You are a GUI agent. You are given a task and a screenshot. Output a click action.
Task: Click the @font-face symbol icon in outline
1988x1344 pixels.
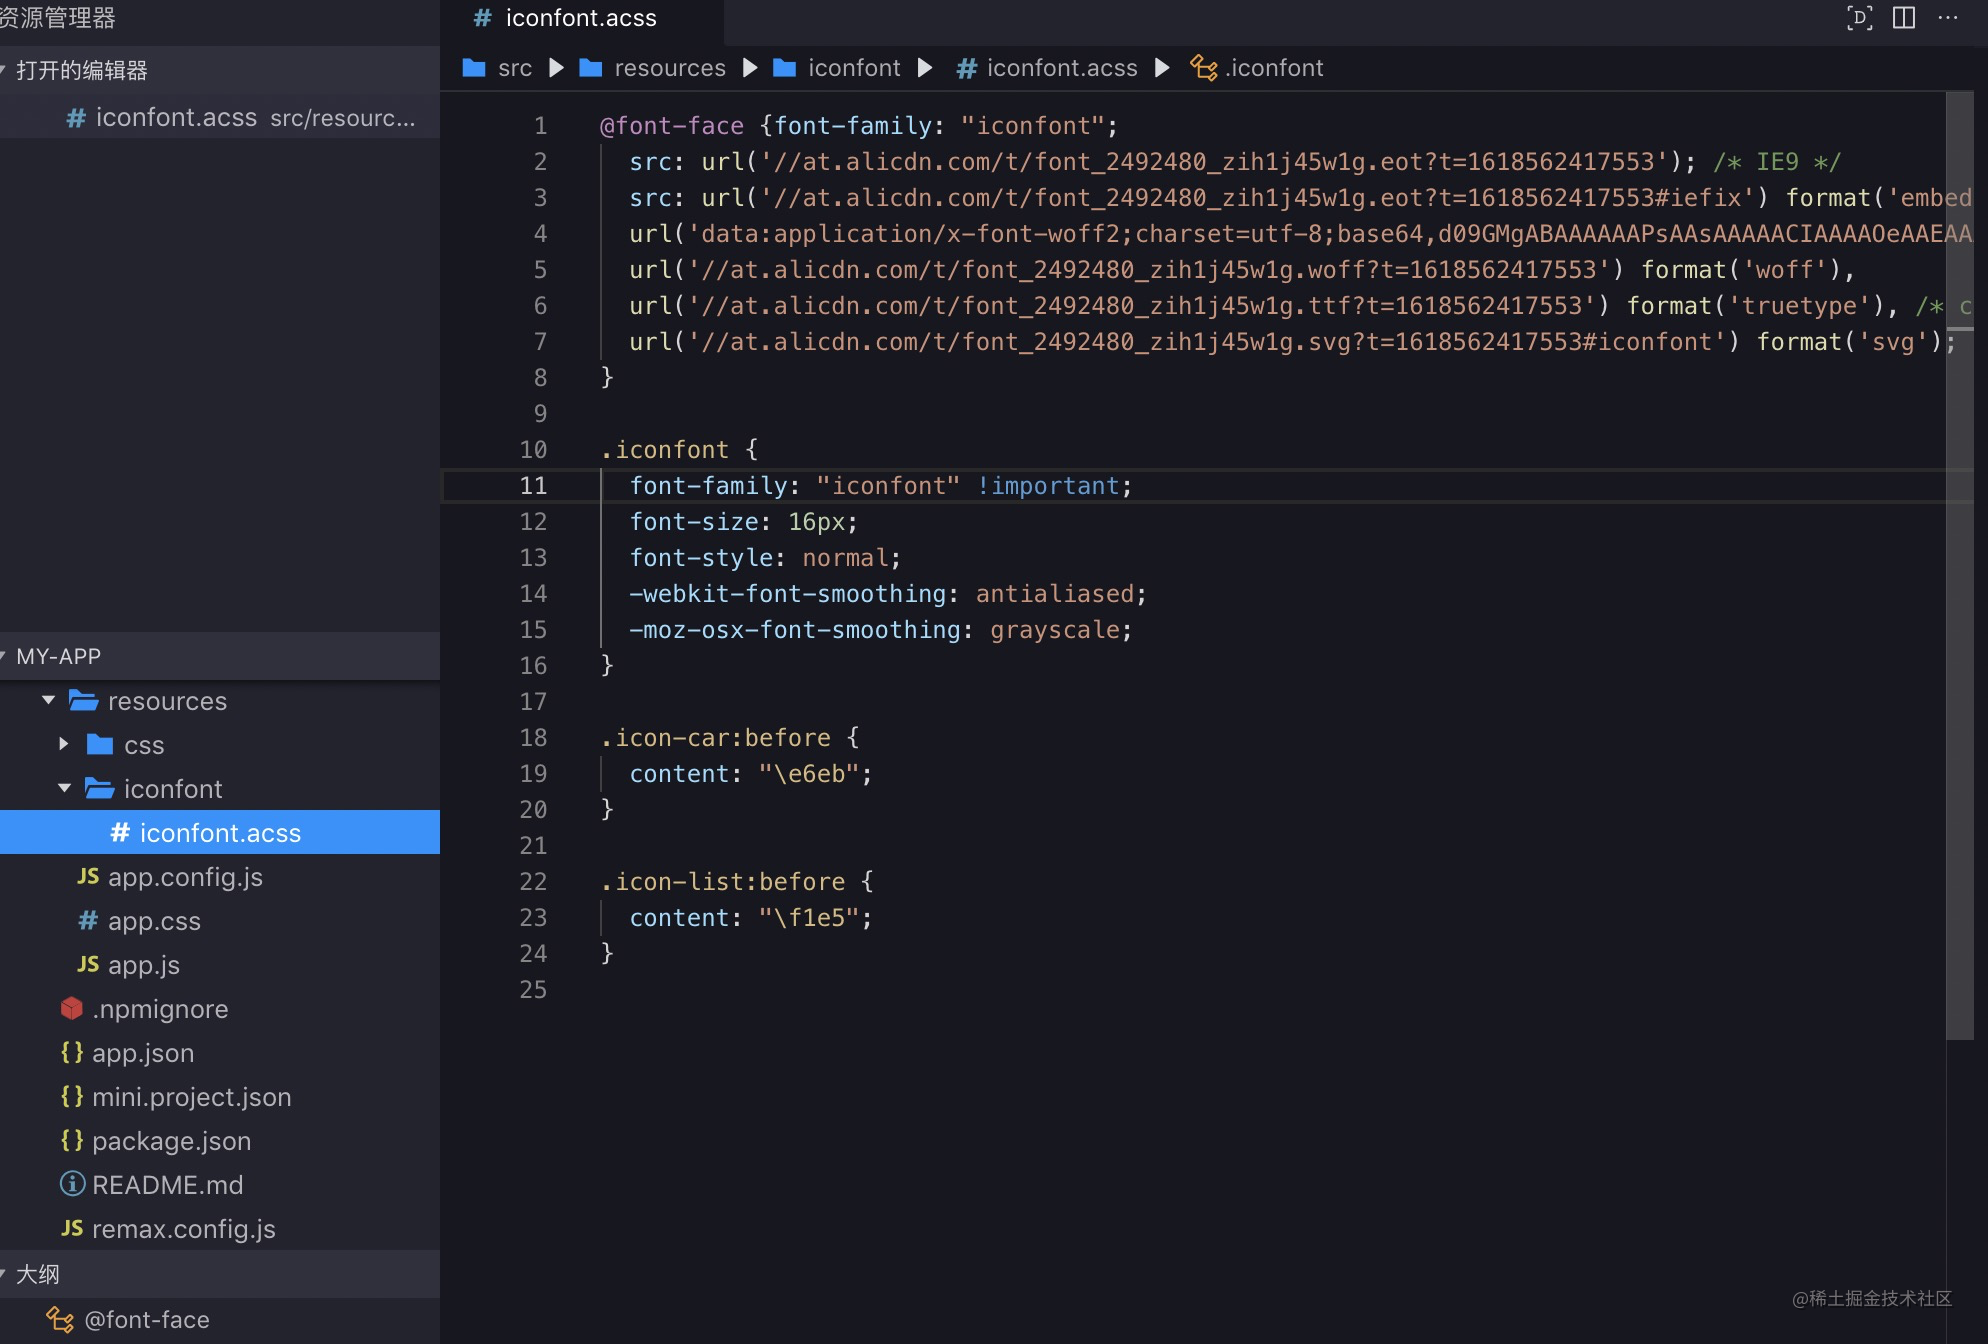pos(60,1320)
